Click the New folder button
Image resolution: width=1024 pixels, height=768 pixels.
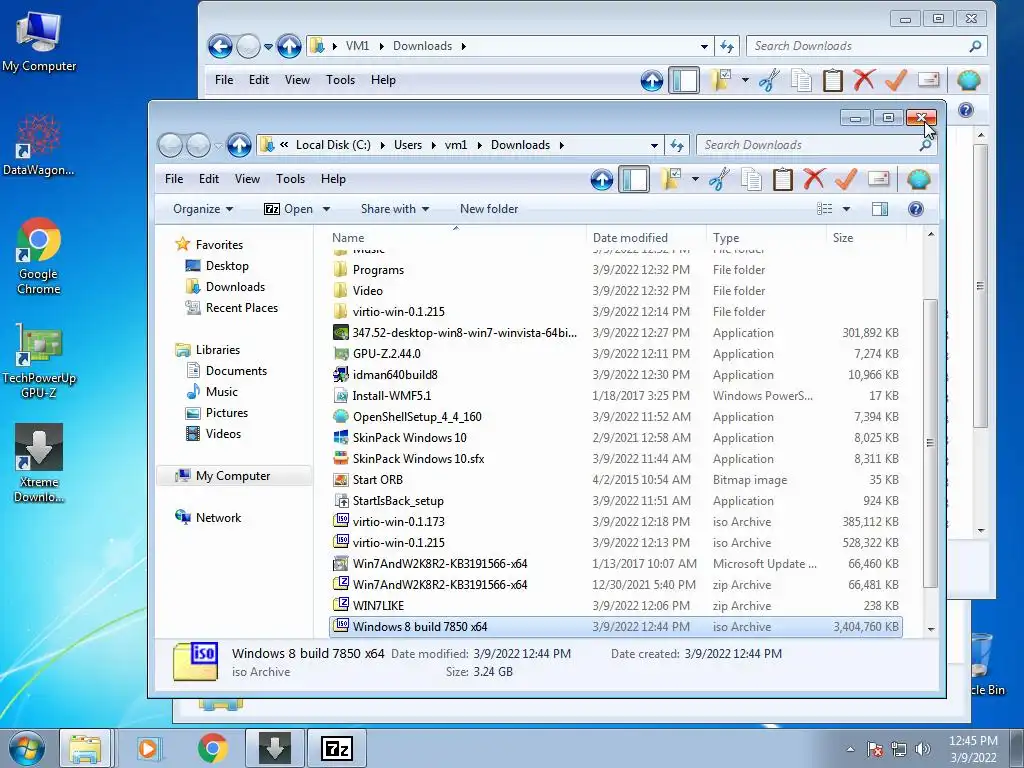click(x=488, y=209)
